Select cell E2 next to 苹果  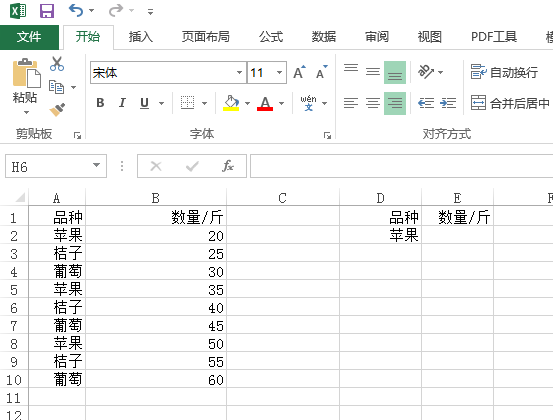(457, 235)
